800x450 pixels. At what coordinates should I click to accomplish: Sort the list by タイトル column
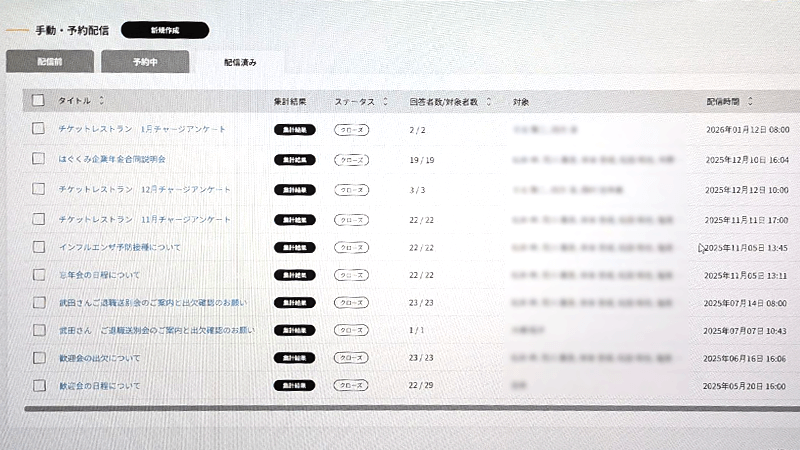click(x=101, y=101)
